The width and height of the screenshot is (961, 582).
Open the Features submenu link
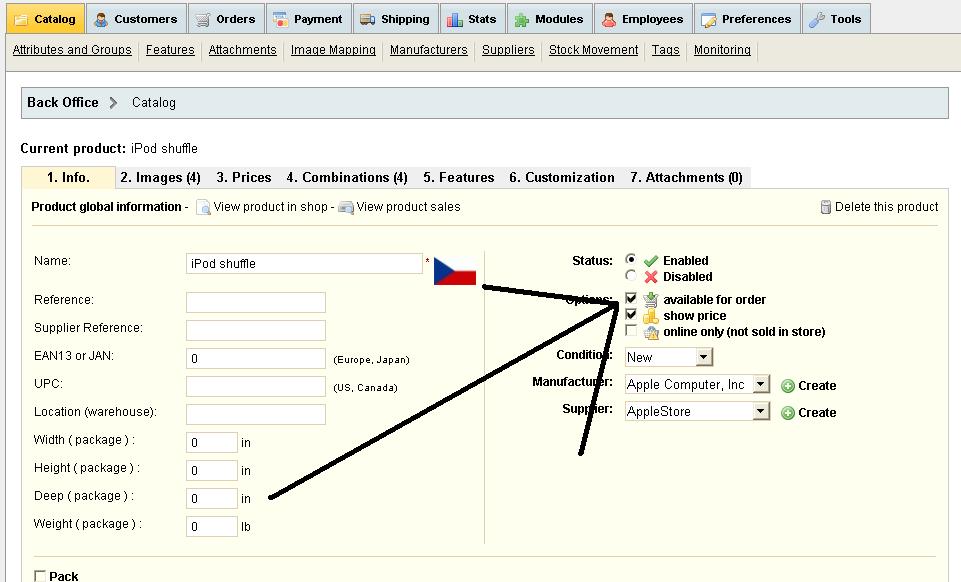(170, 50)
